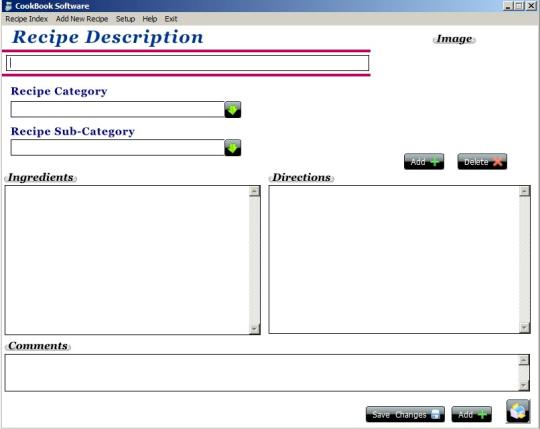Click Directions scrollbar up arrow
Image resolution: width=540 pixels, height=429 pixels.
[x=525, y=191]
